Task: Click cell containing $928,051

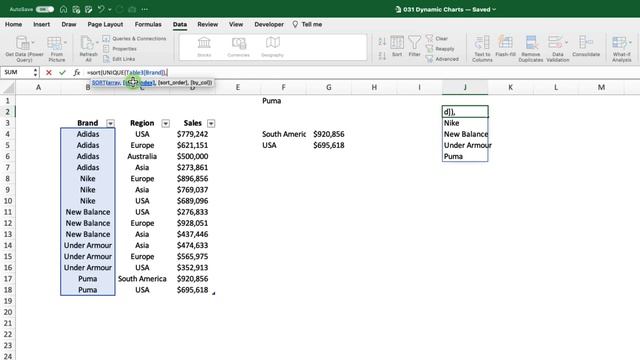Action: [x=192, y=223]
